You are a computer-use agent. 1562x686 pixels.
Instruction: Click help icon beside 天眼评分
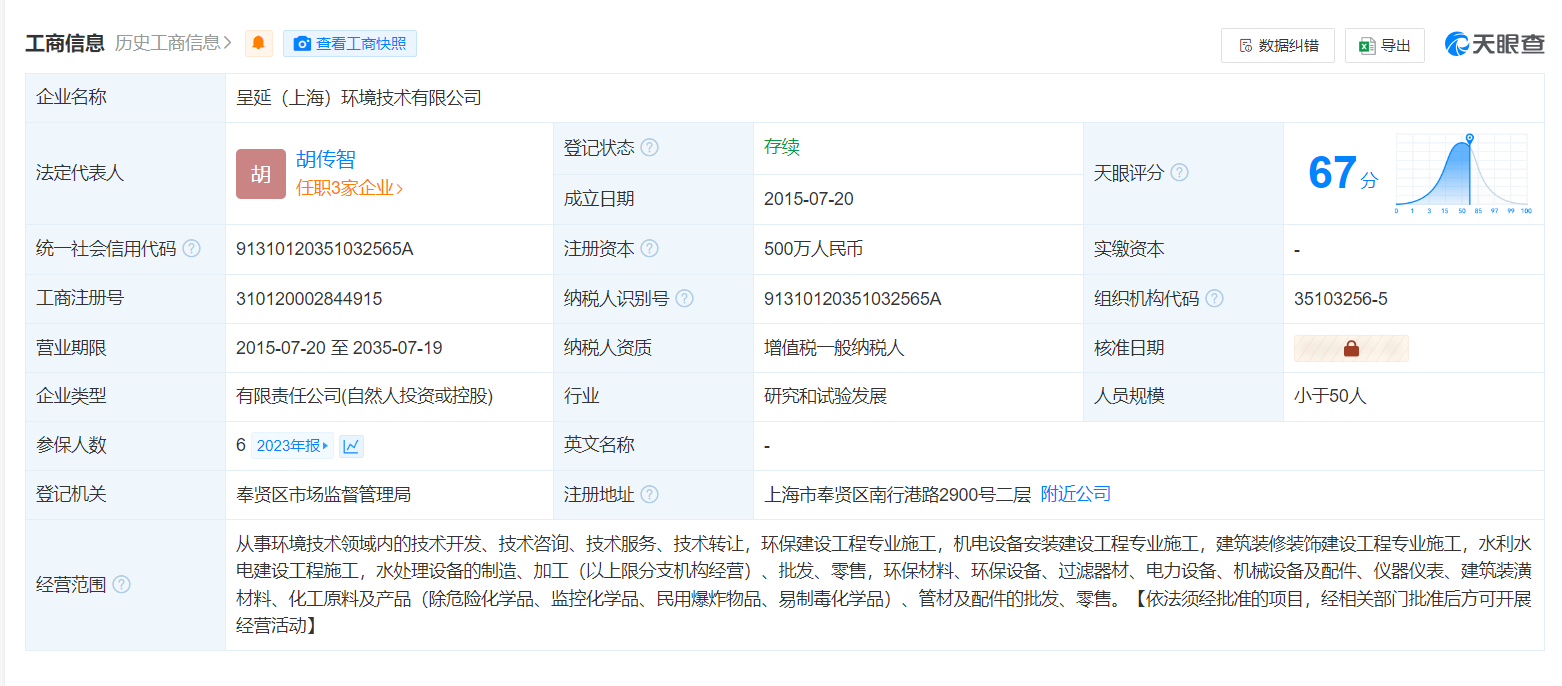(x=1180, y=173)
